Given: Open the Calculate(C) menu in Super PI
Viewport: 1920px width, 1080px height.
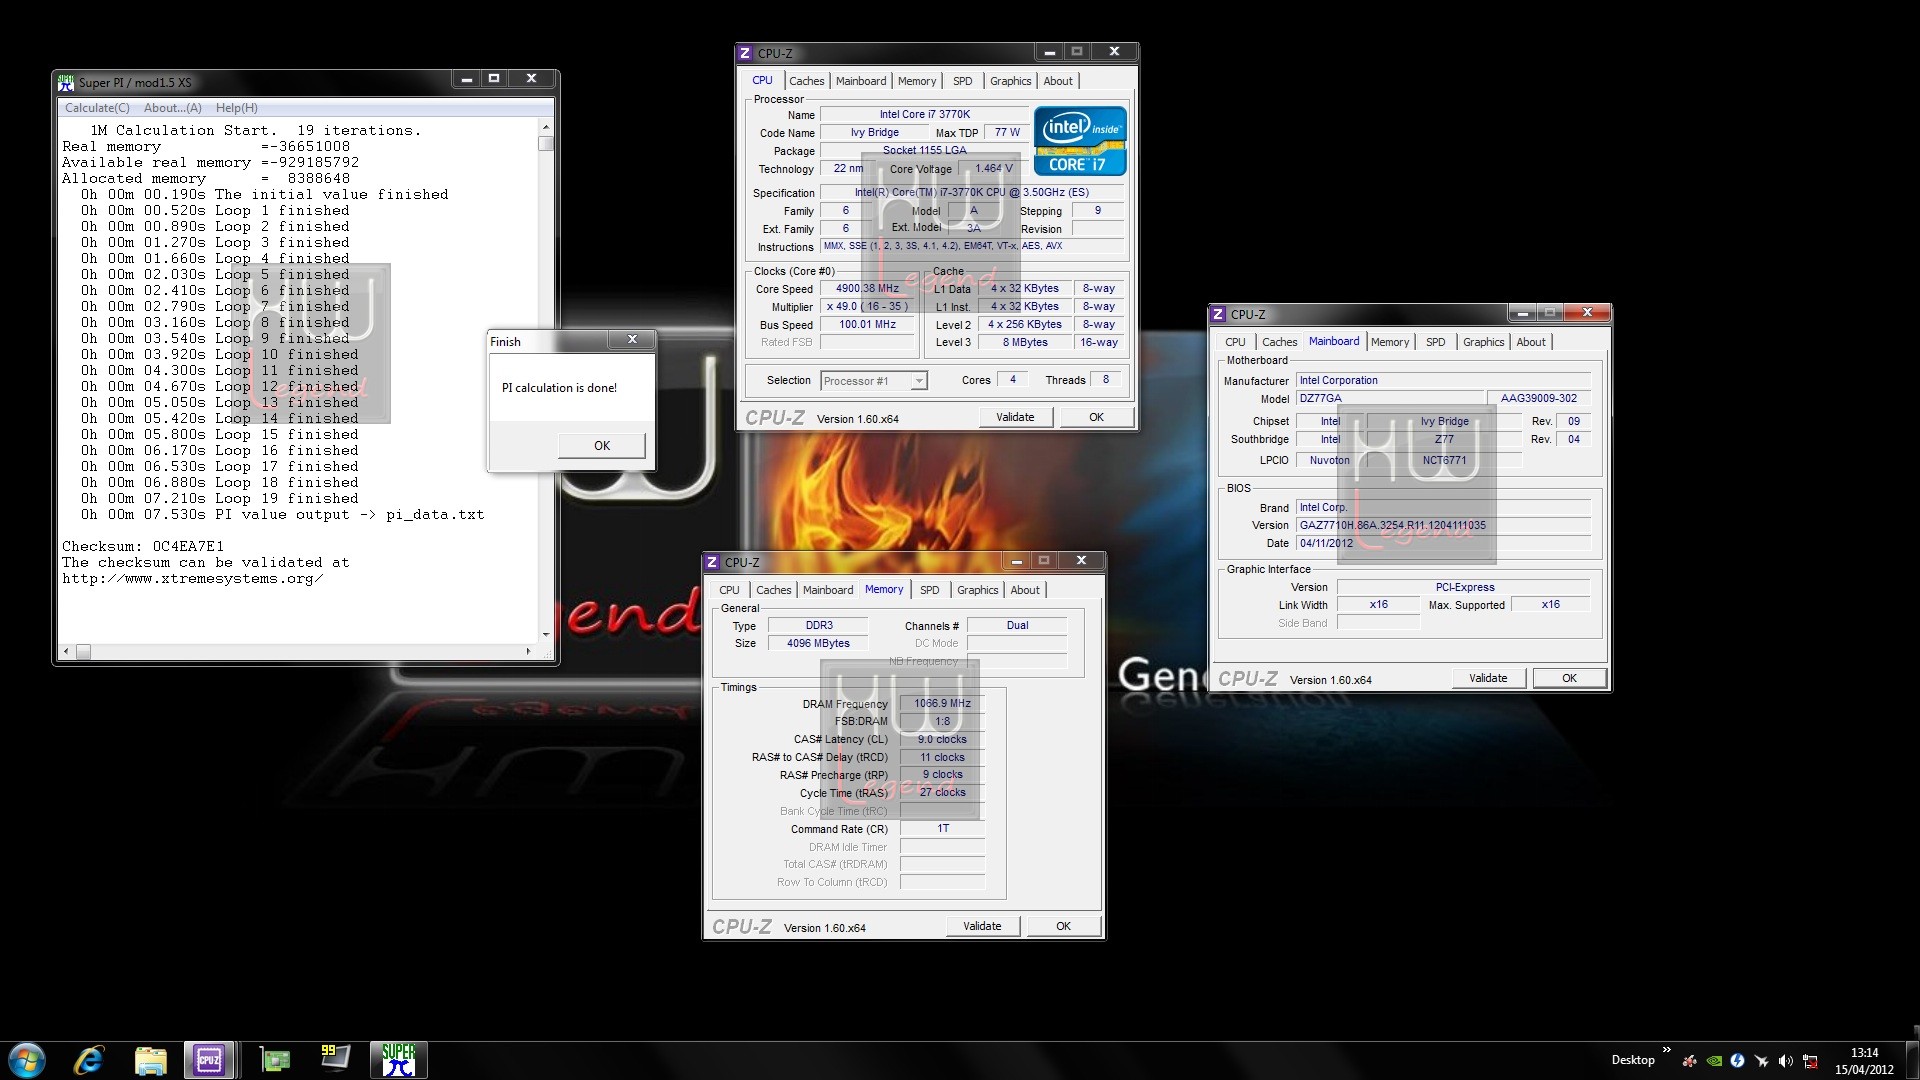Looking at the screenshot, I should 97,108.
